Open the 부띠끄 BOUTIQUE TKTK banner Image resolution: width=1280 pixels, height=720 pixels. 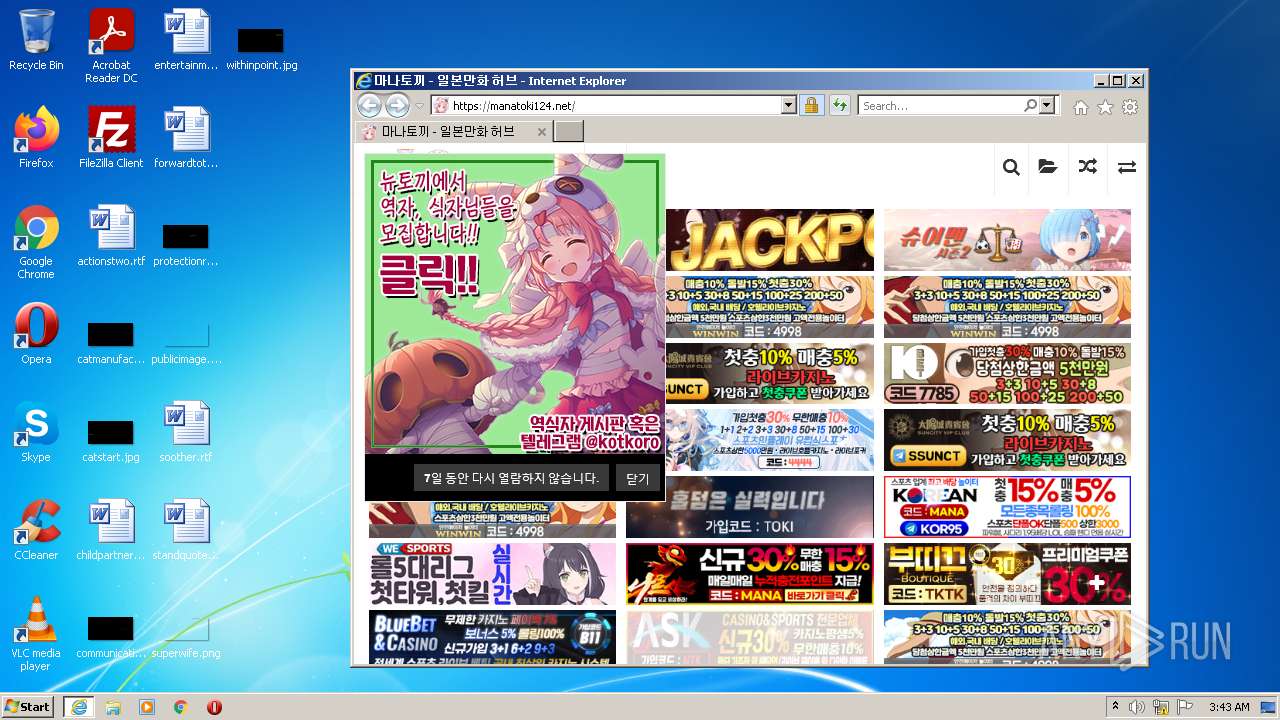[1007, 574]
